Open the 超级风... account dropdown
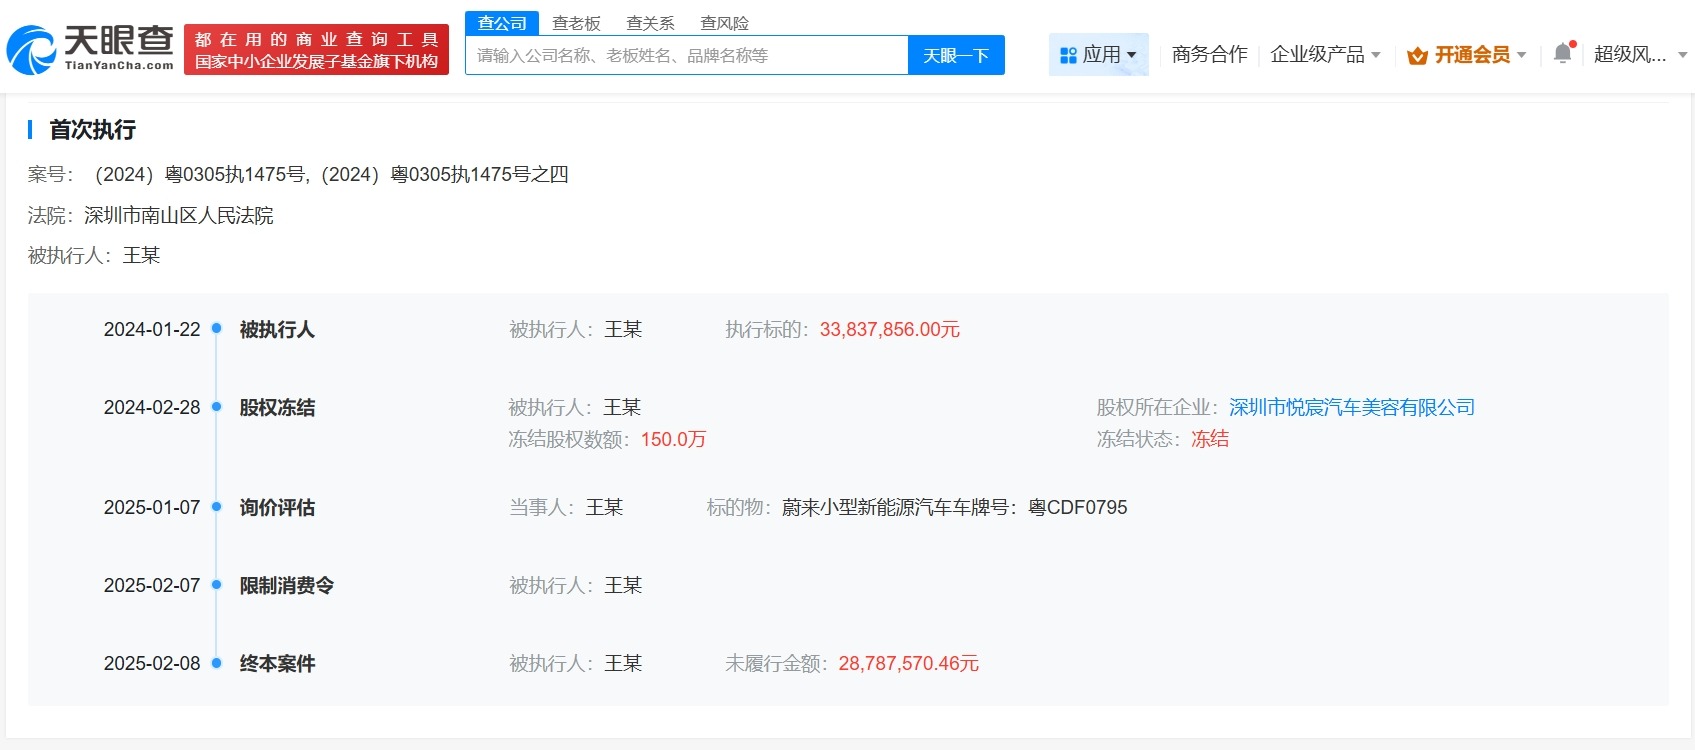The width and height of the screenshot is (1695, 750). pos(1640,54)
